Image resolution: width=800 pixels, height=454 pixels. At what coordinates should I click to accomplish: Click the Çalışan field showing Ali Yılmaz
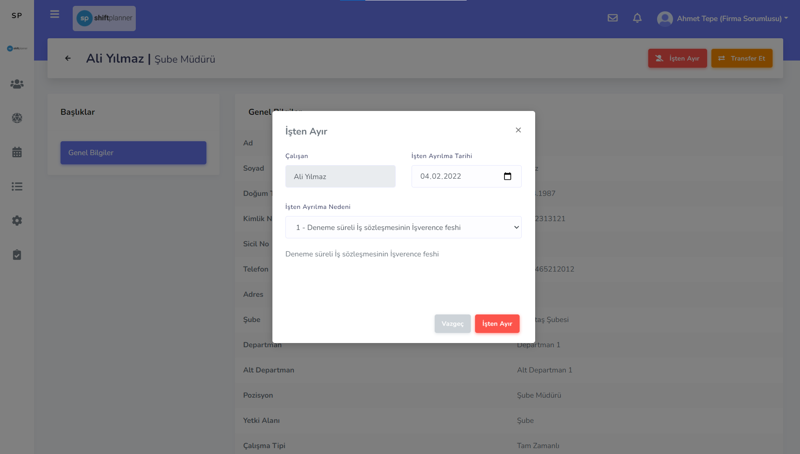click(340, 177)
